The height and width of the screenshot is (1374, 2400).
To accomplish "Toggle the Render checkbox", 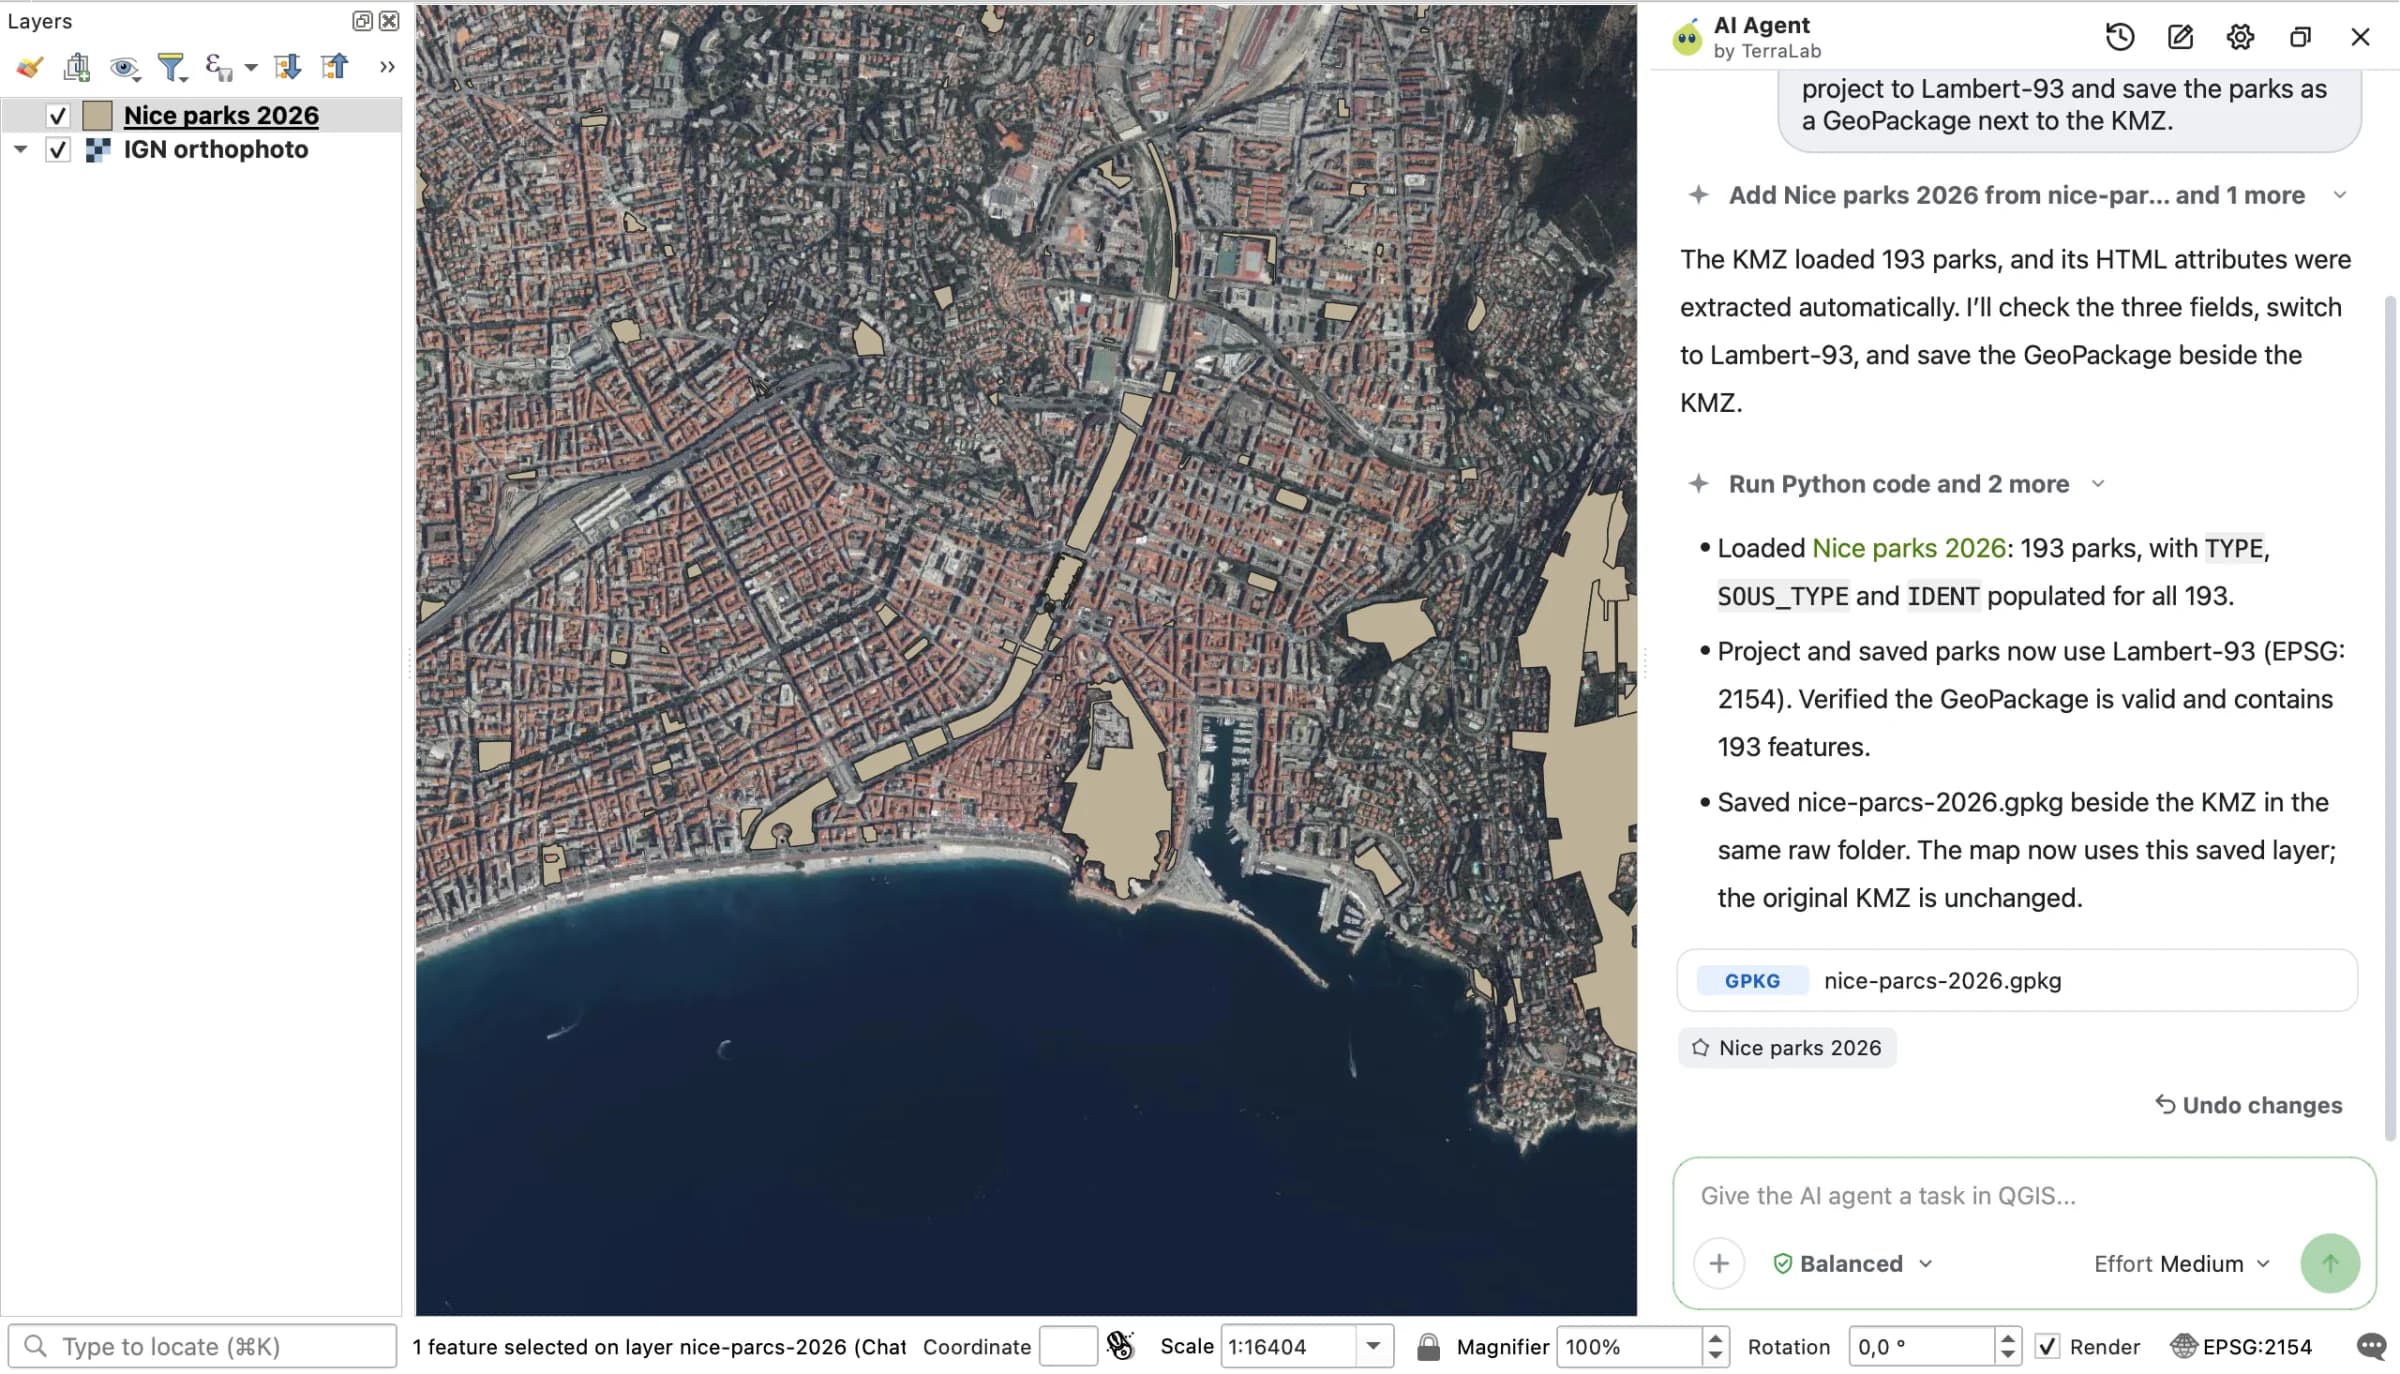I will [2047, 1346].
